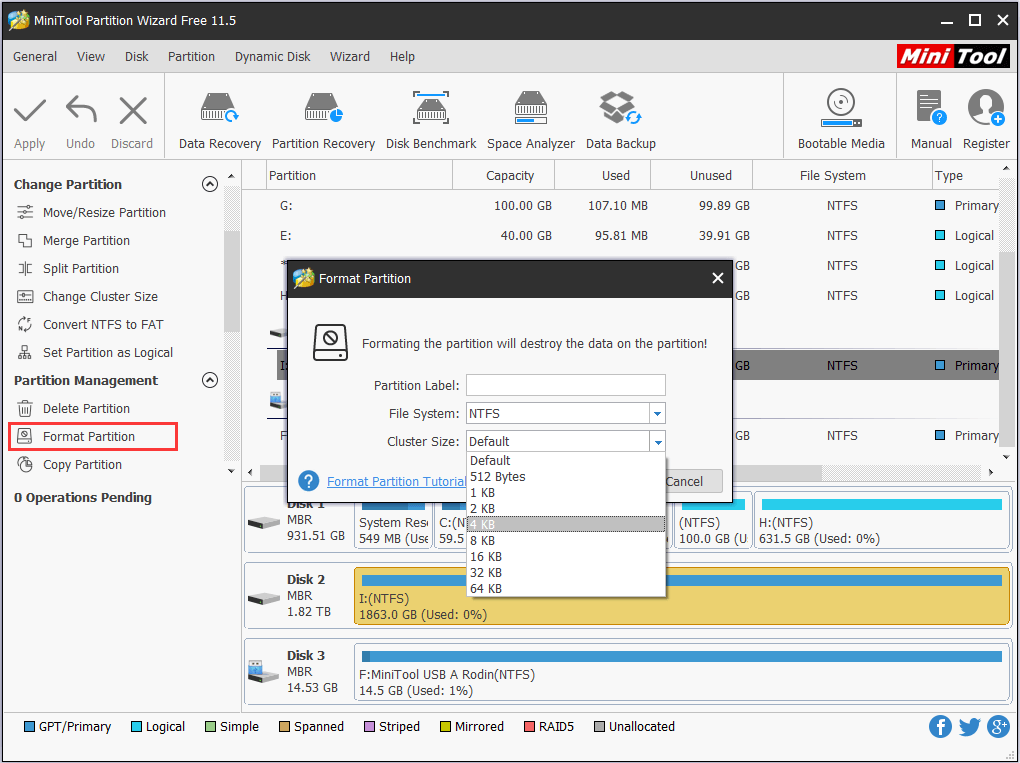Viewport: 1020px width, 763px height.
Task: Open the Twitter share icon
Action: [x=969, y=727]
